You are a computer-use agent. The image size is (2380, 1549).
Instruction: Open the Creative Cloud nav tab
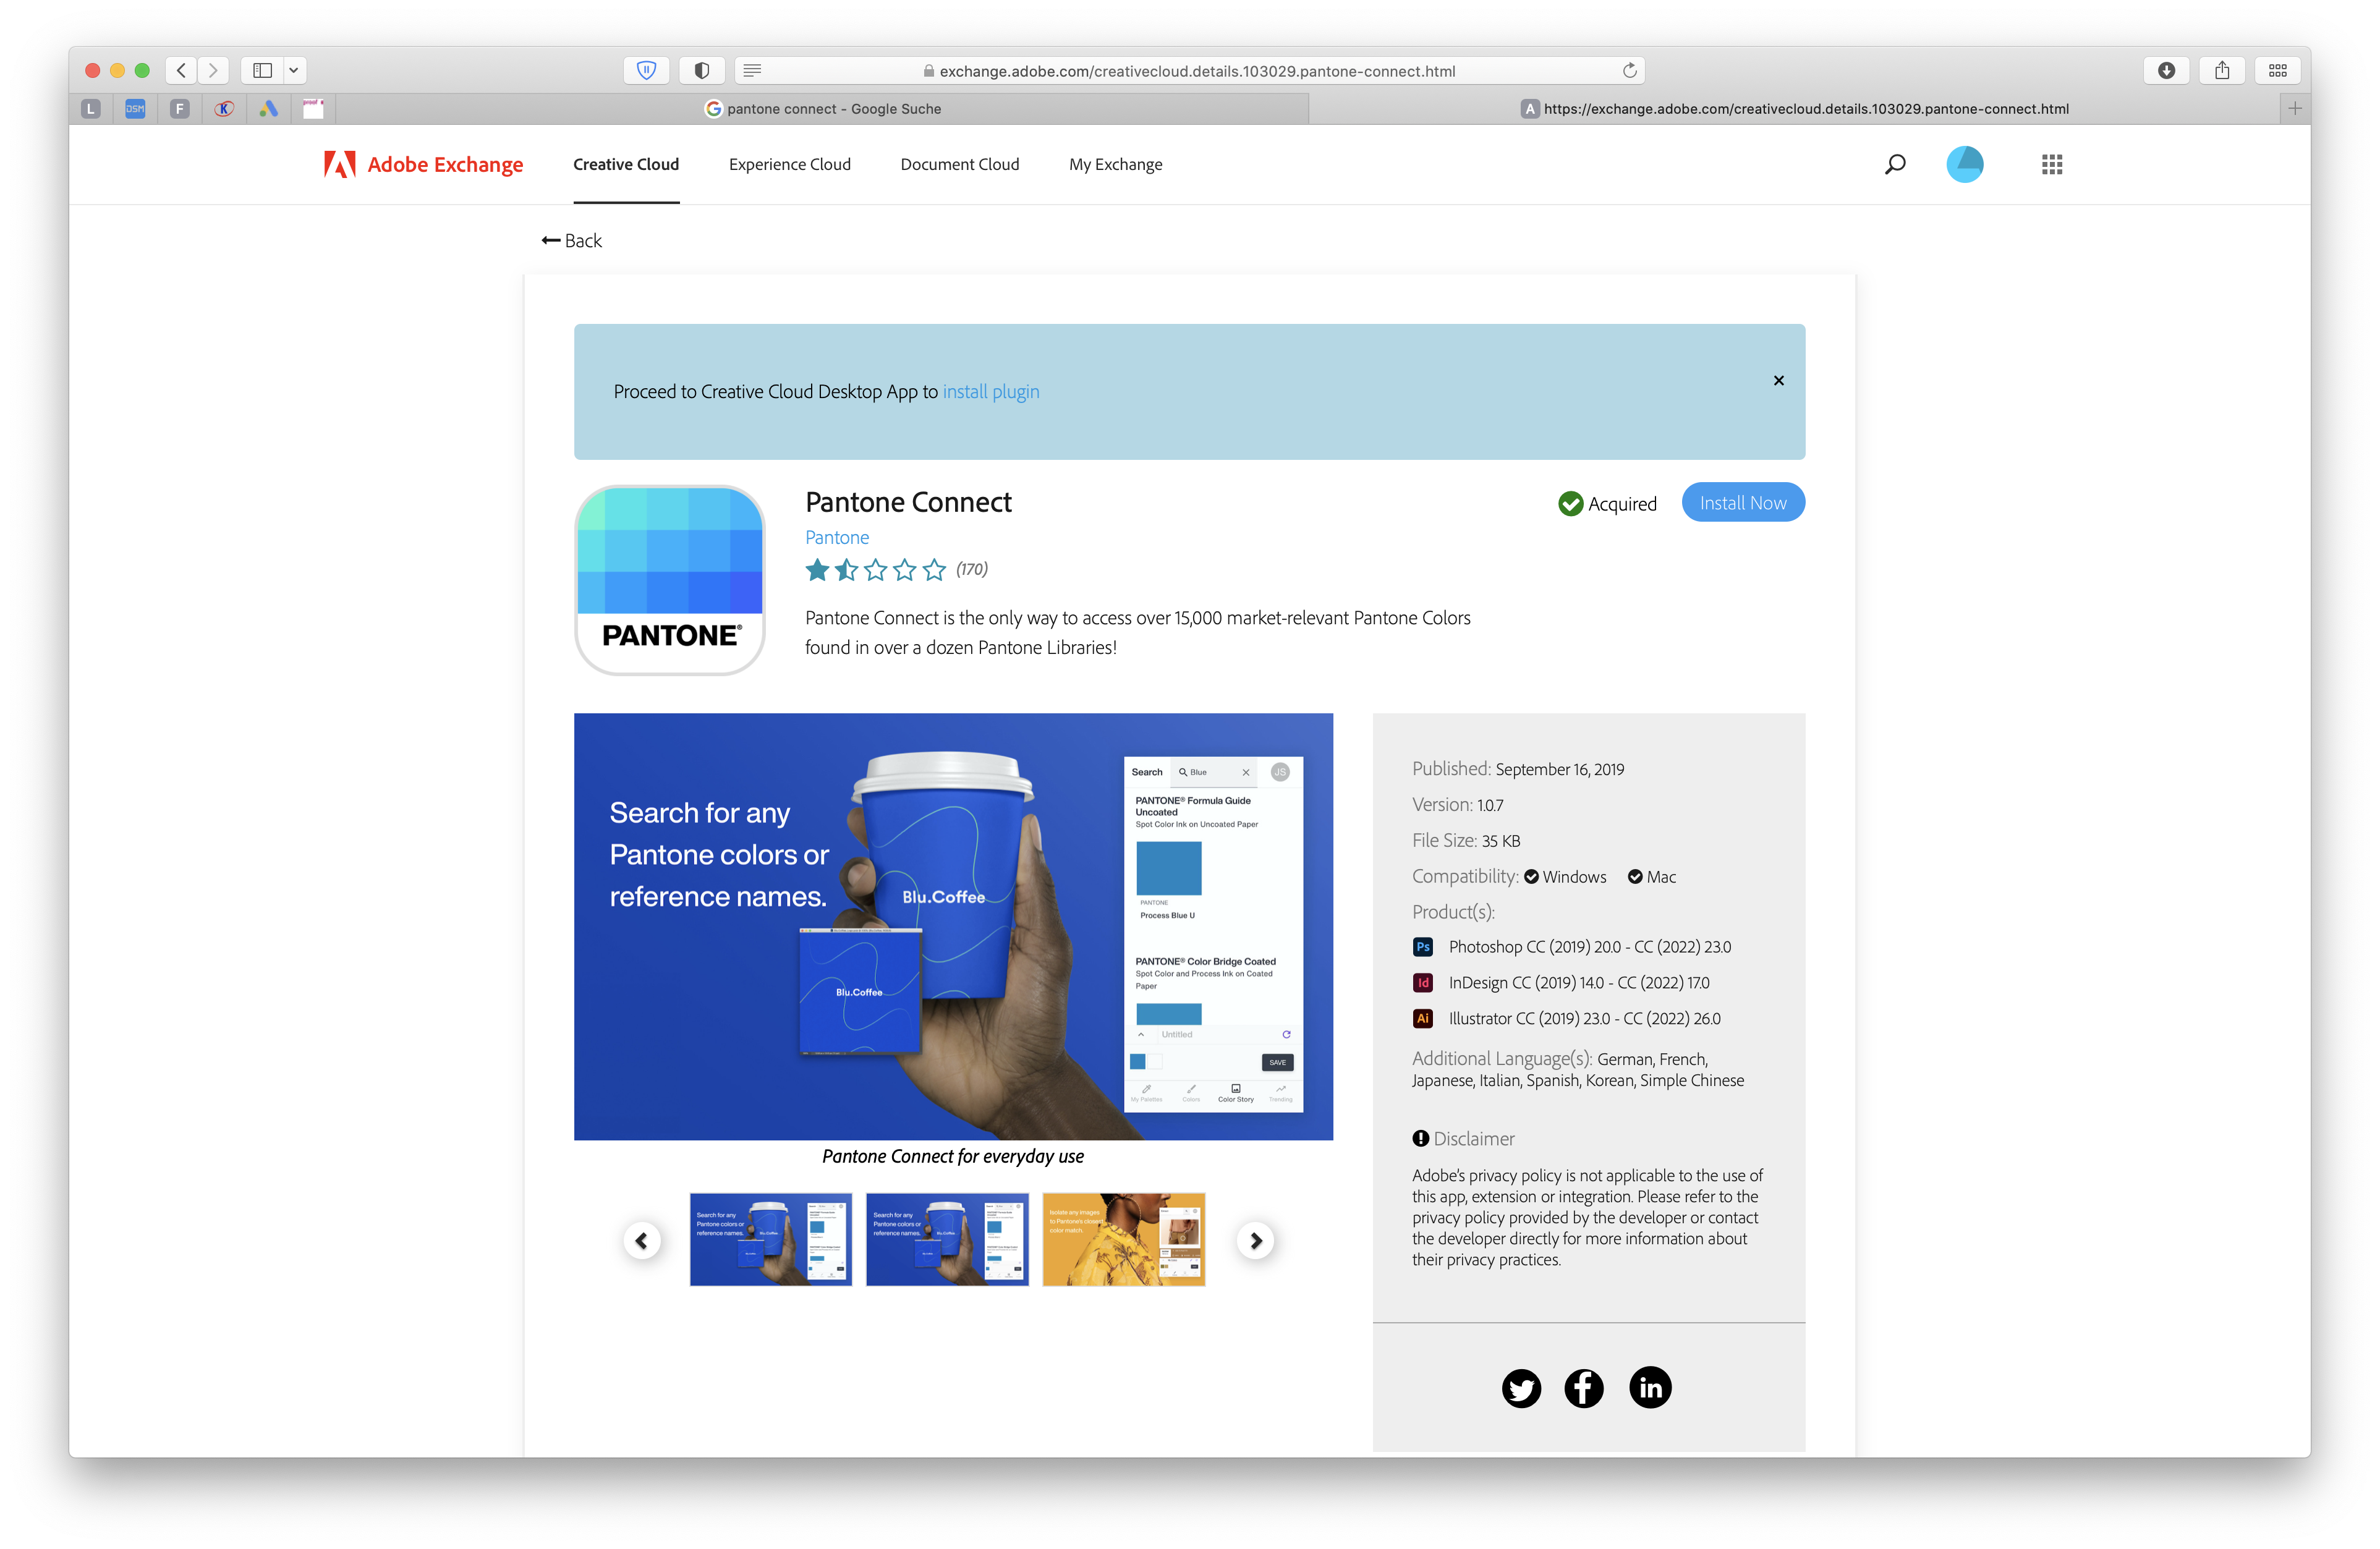pyautogui.click(x=626, y=164)
